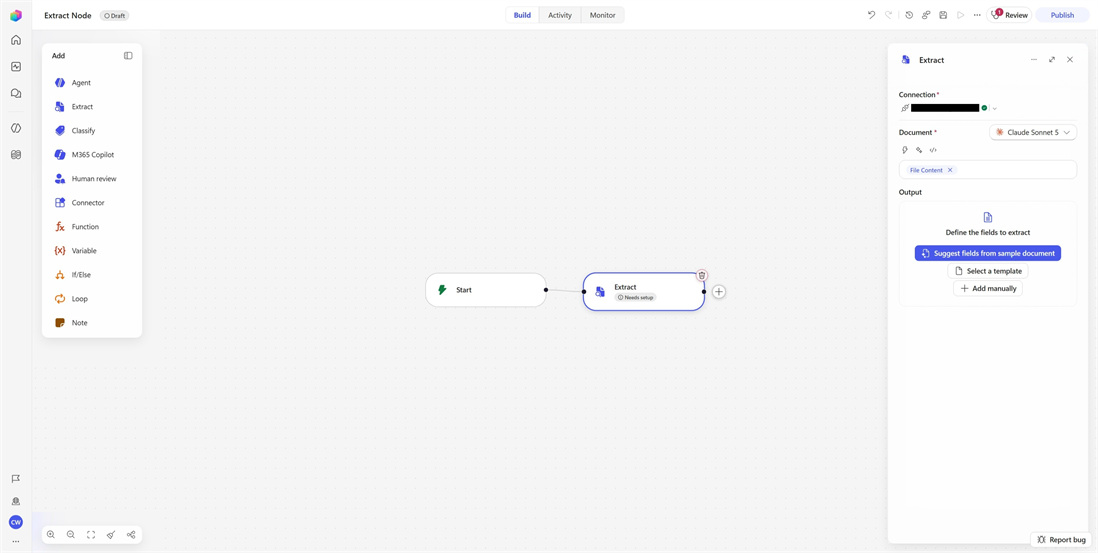The height and width of the screenshot is (553, 1098).
Task: Add a Loop node
Action: tap(92, 299)
